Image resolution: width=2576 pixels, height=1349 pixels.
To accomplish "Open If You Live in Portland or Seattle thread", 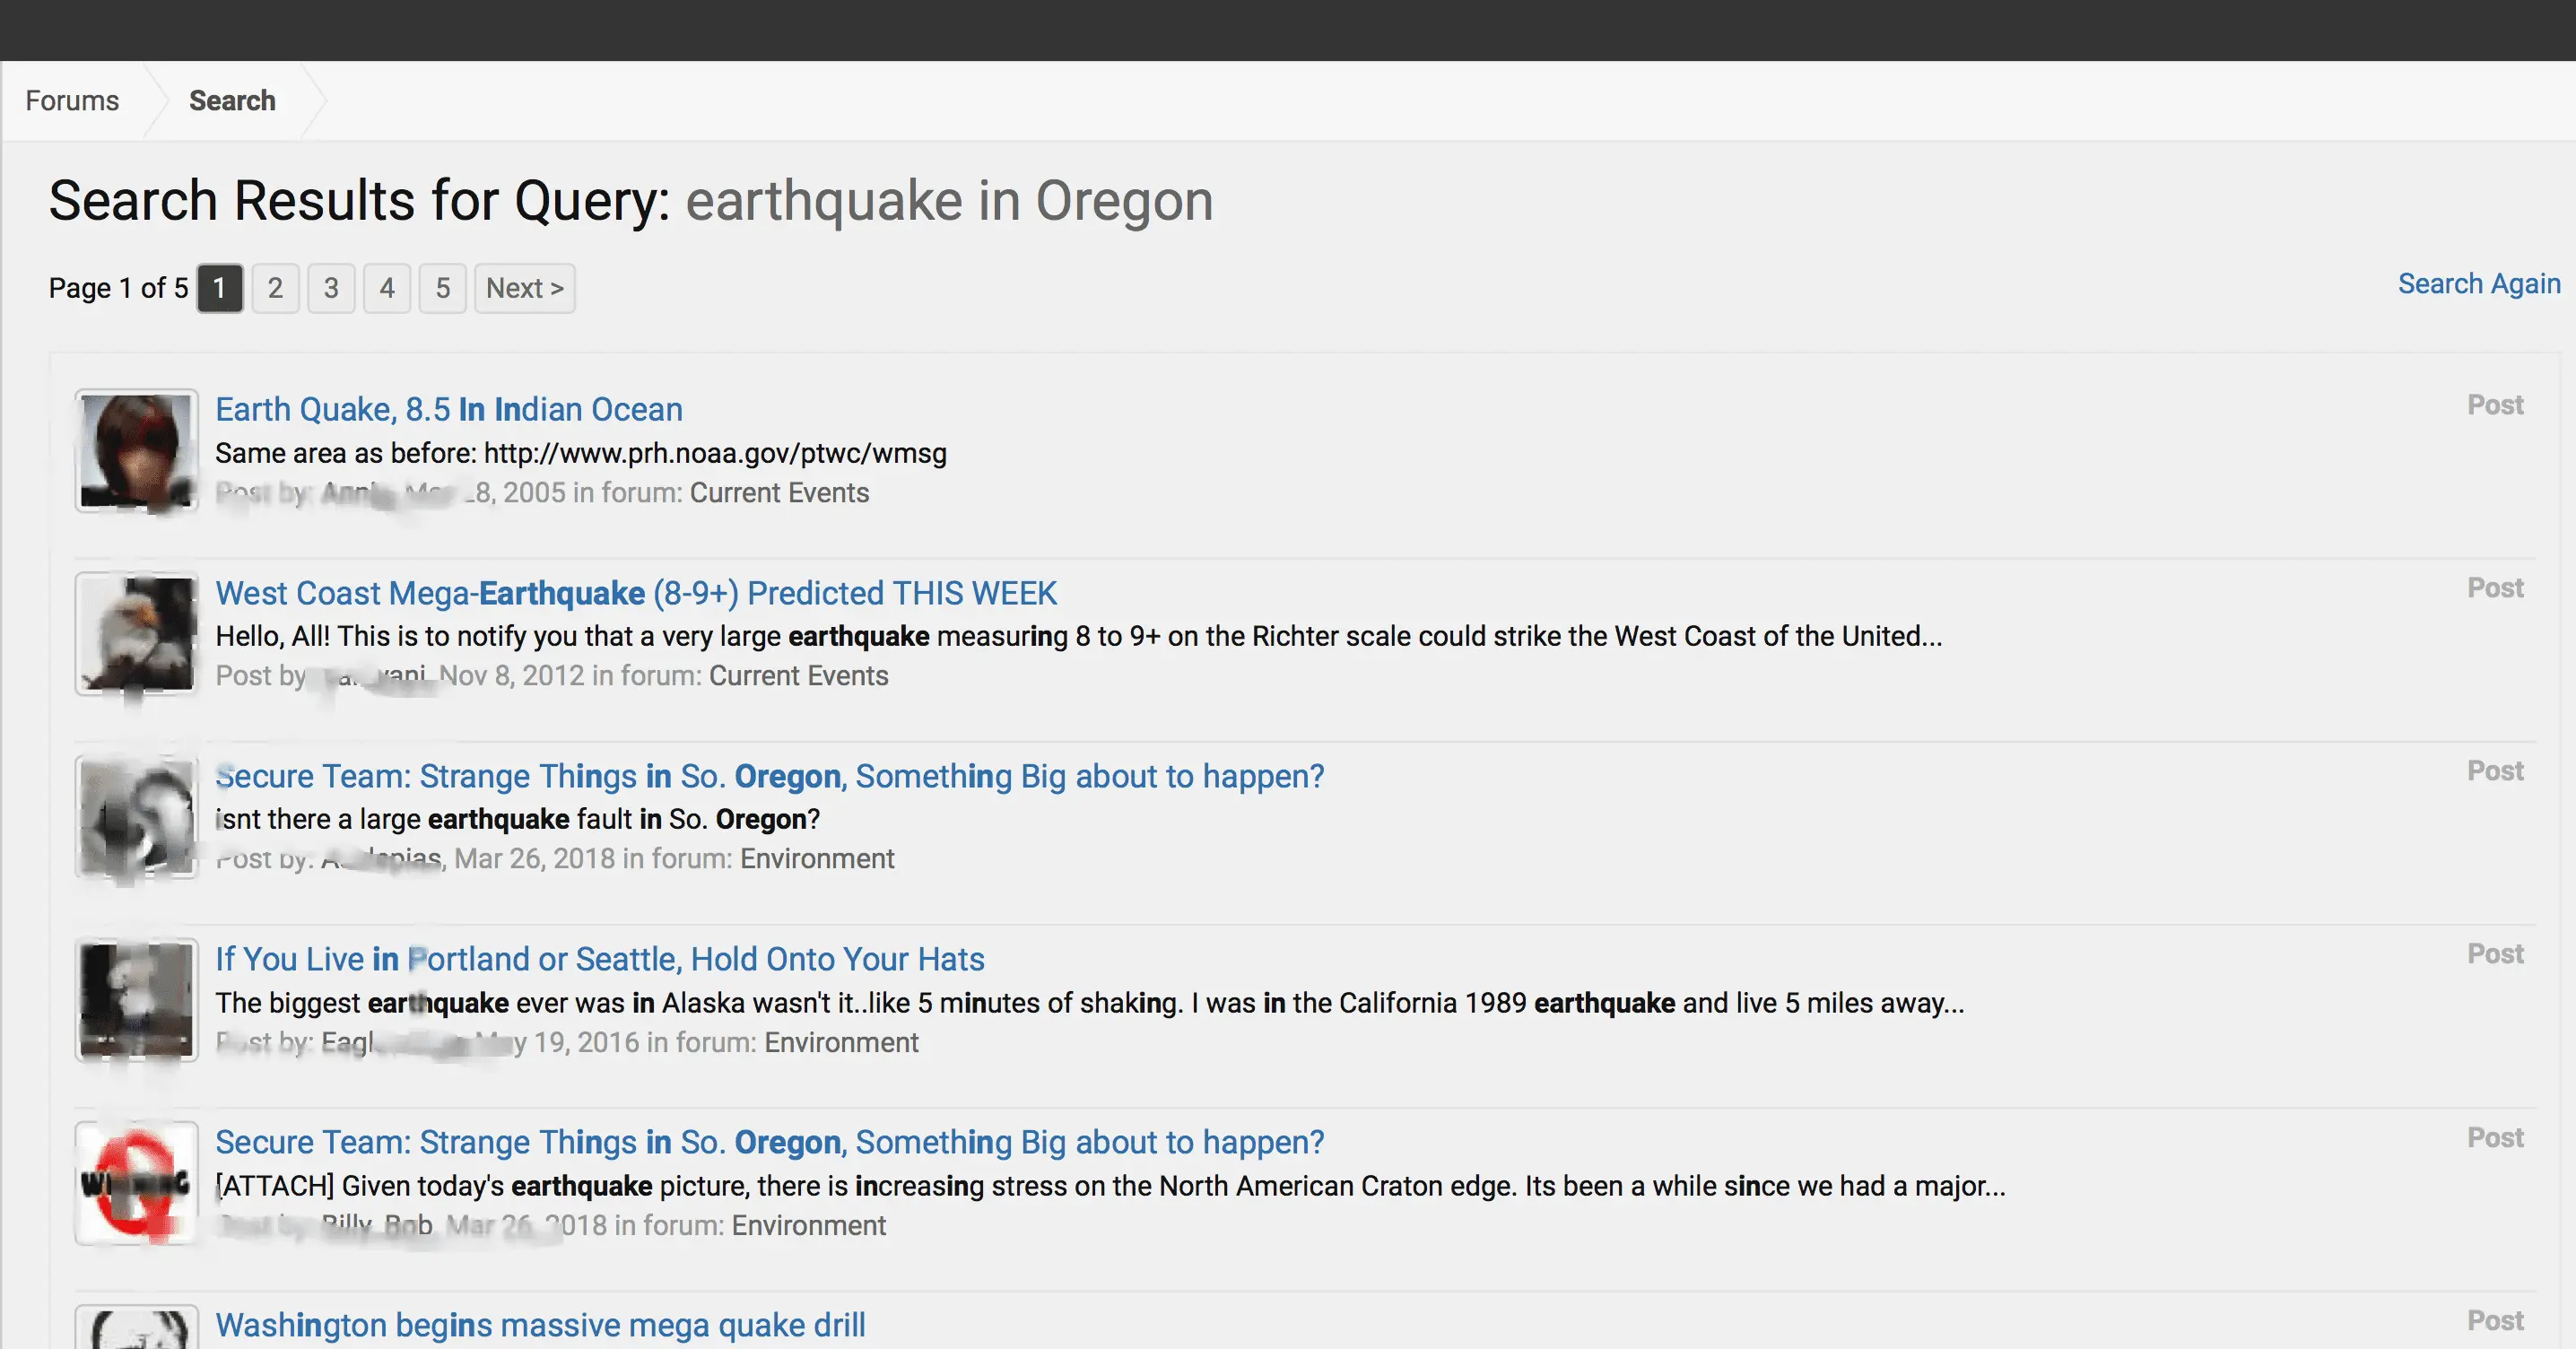I will [600, 959].
